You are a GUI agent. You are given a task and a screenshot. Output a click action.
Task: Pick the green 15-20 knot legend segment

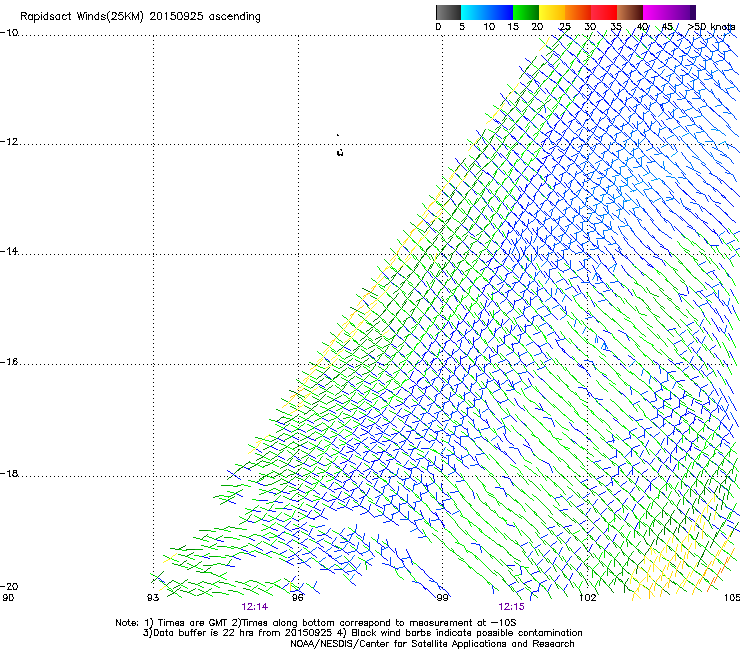point(526,12)
